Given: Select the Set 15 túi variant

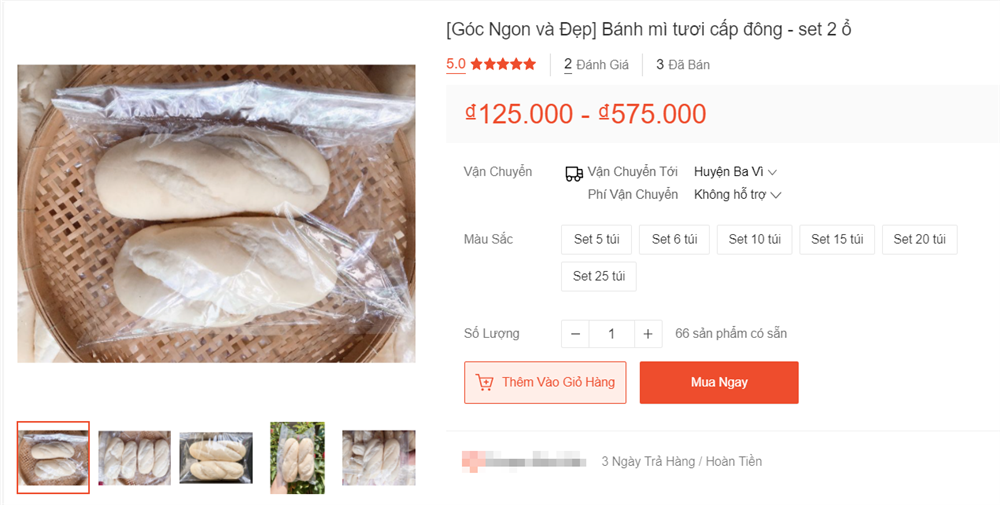Looking at the screenshot, I should pyautogui.click(x=837, y=239).
